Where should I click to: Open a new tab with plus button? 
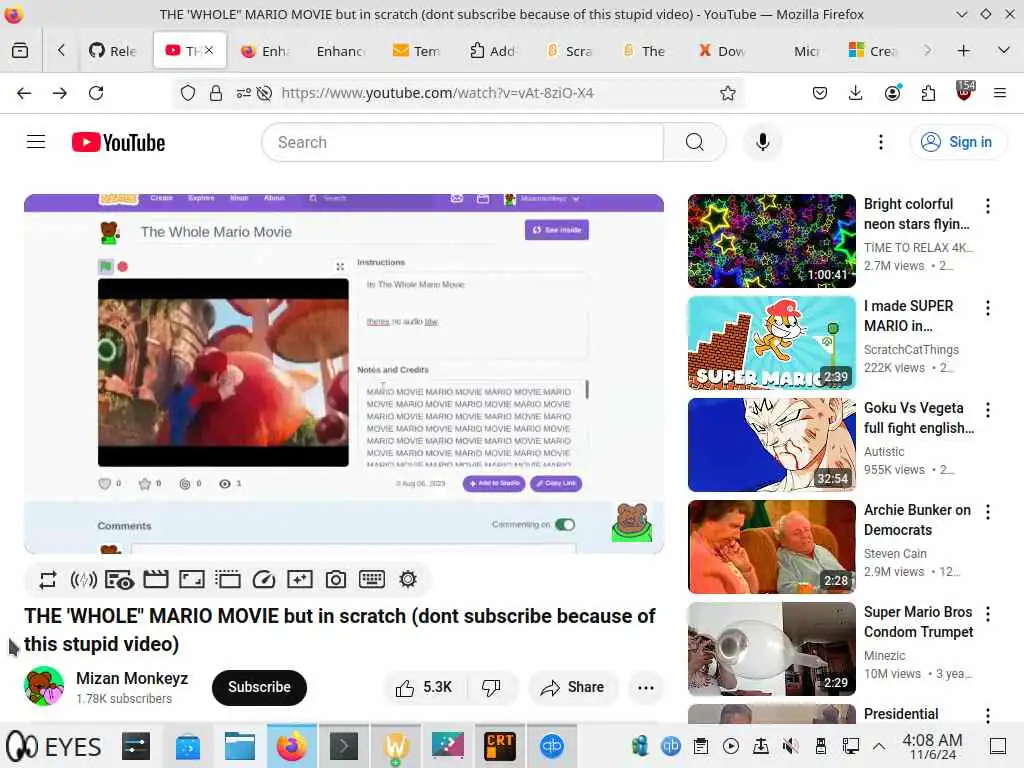pos(963,50)
